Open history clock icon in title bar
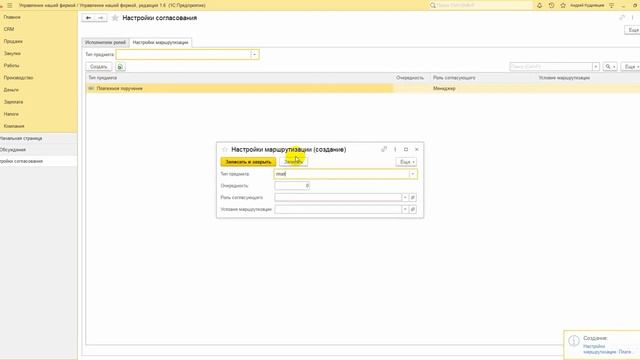Screen dimensions: 640x360 [551, 5]
